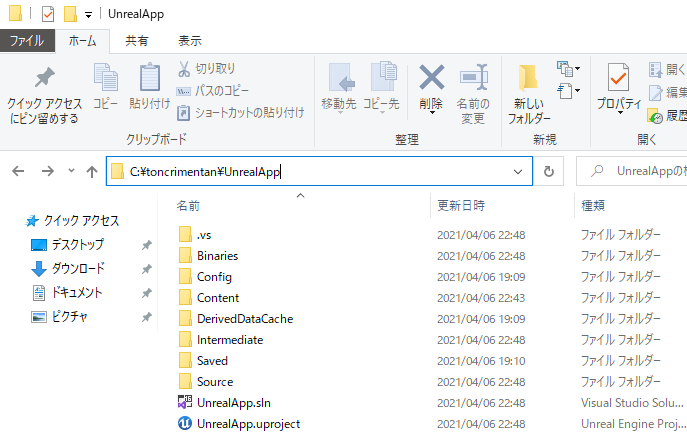Image resolution: width=687 pixels, height=433 pixels.
Task: Click Unreal Engine icon of UnrealApp.uproject
Action: pos(185,423)
